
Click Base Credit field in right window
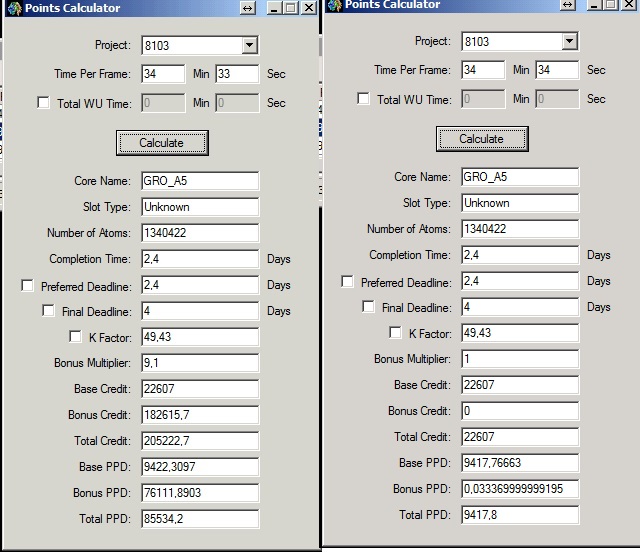click(520, 385)
